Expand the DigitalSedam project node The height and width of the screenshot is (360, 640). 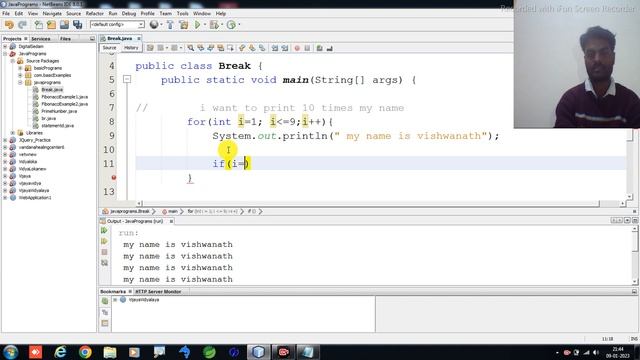pos(5,47)
